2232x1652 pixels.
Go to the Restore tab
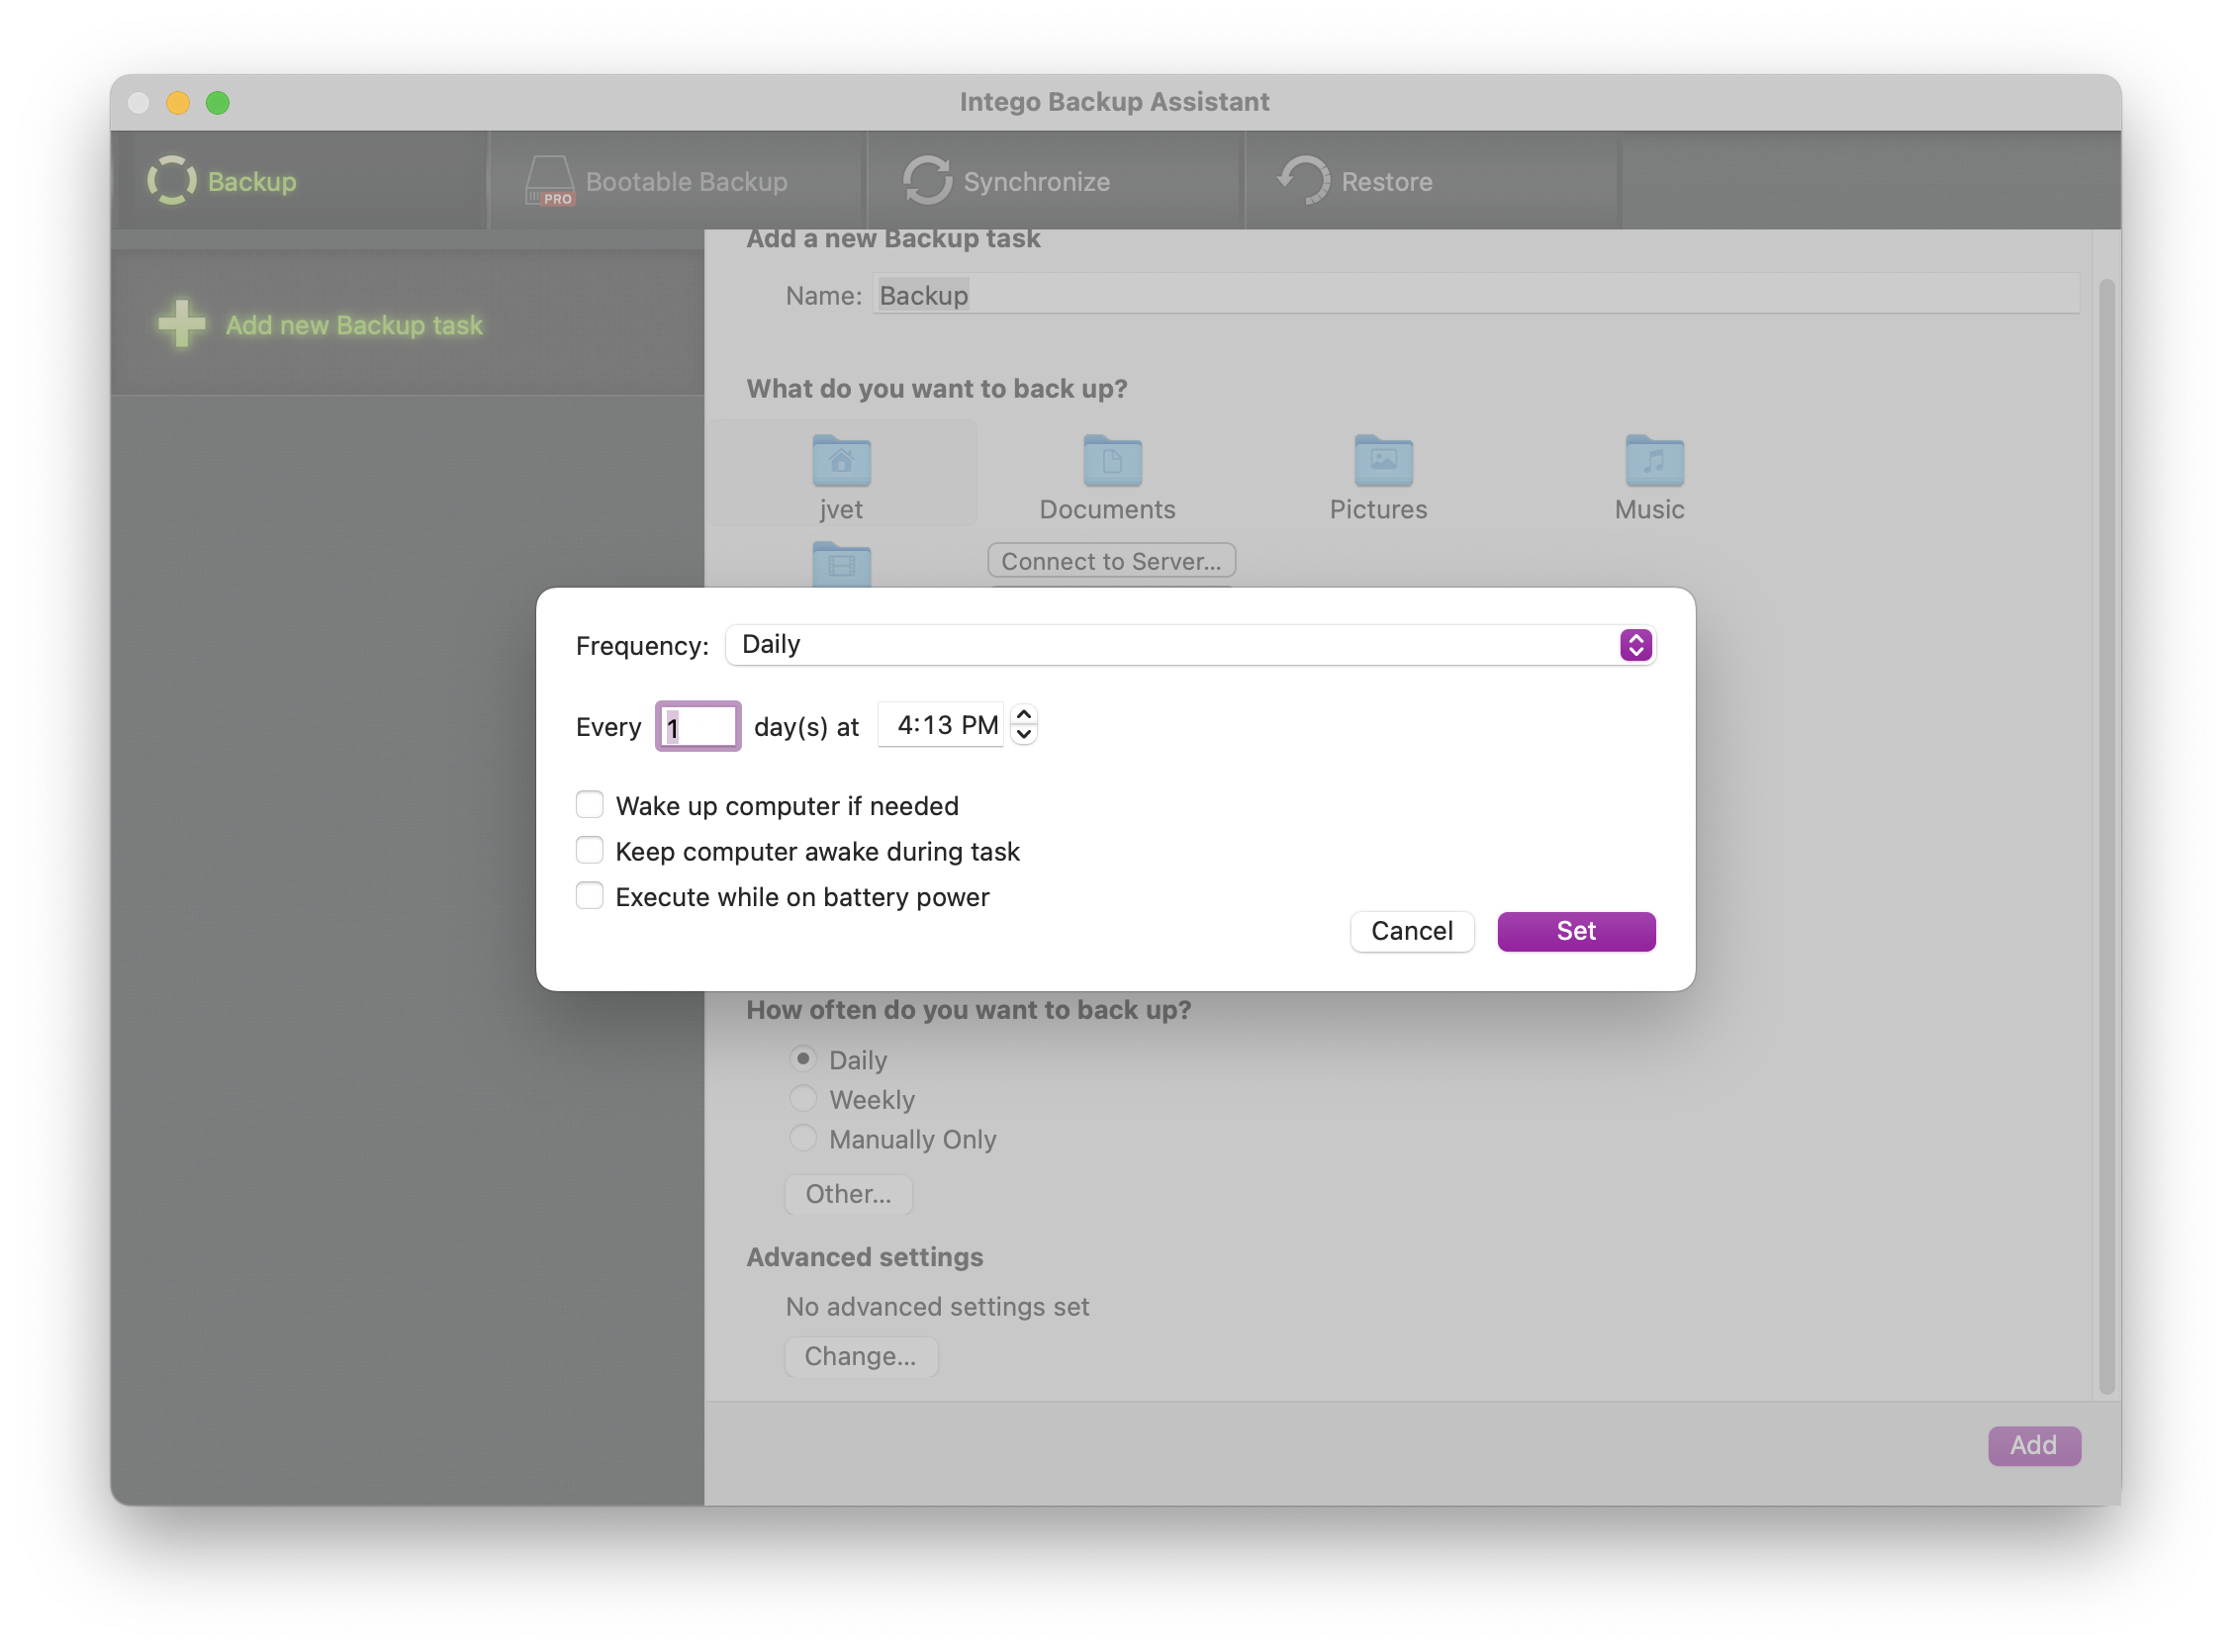1433,181
